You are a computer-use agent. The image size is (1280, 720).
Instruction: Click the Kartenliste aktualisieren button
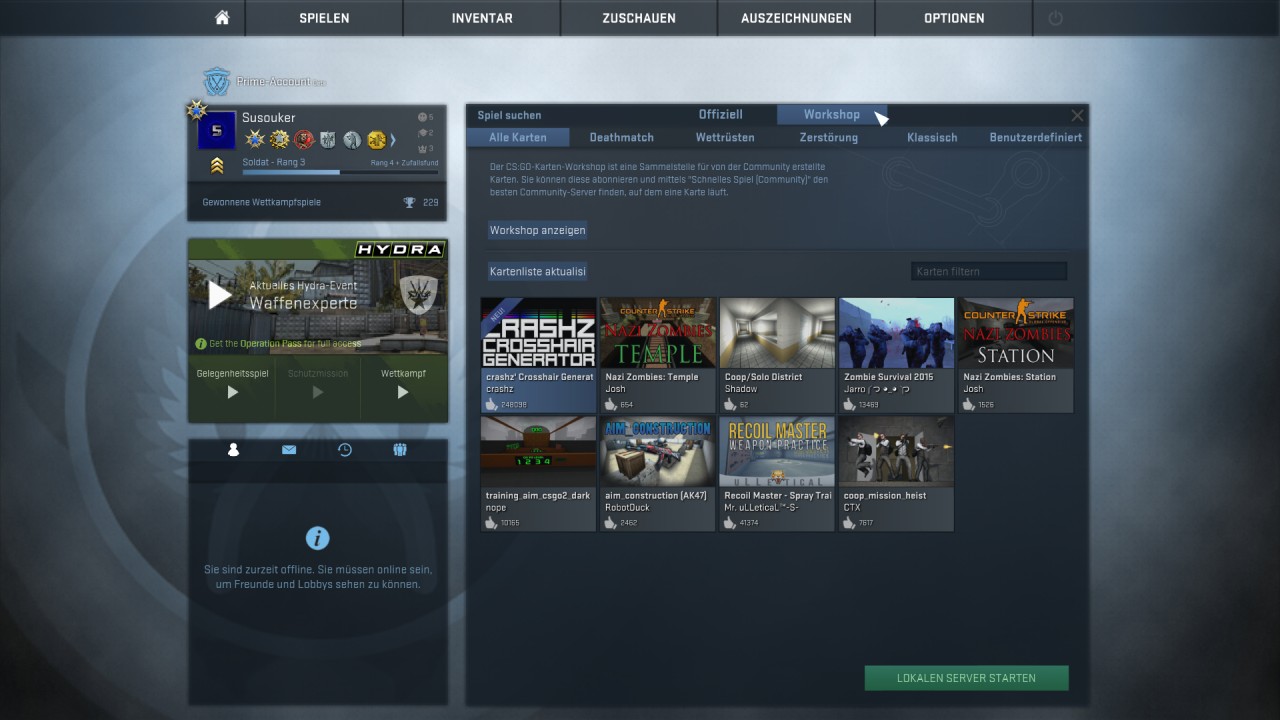click(x=538, y=271)
